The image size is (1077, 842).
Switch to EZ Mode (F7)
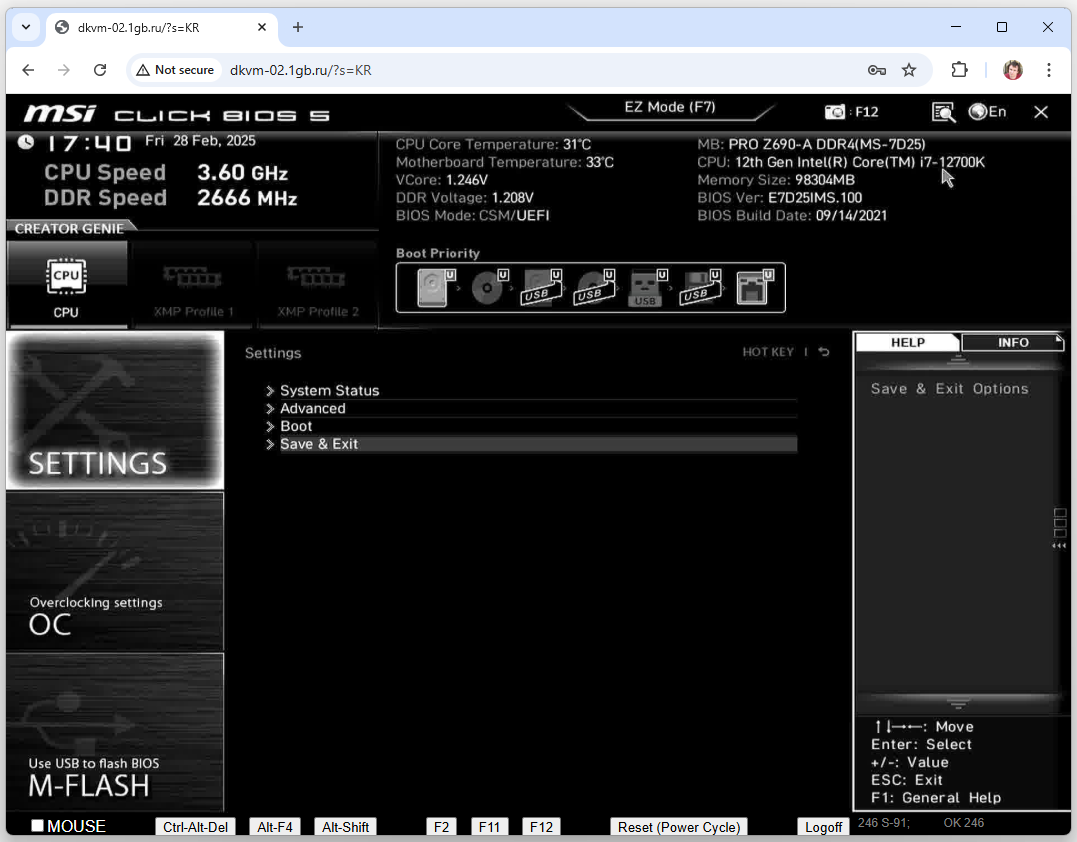[x=668, y=107]
